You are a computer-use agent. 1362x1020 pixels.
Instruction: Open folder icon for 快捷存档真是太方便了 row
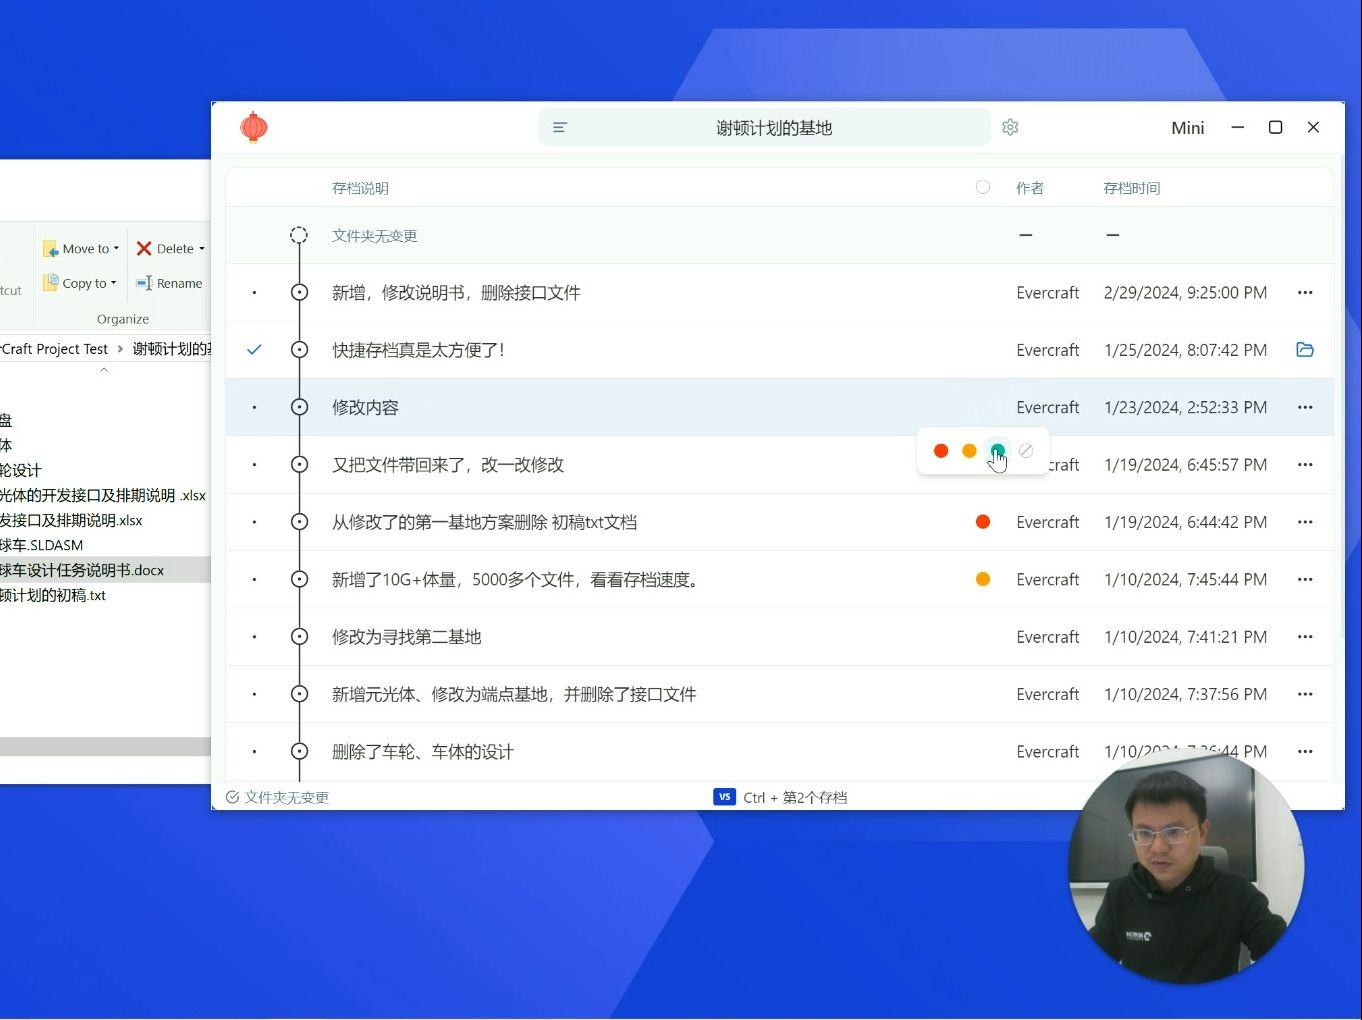click(x=1305, y=350)
